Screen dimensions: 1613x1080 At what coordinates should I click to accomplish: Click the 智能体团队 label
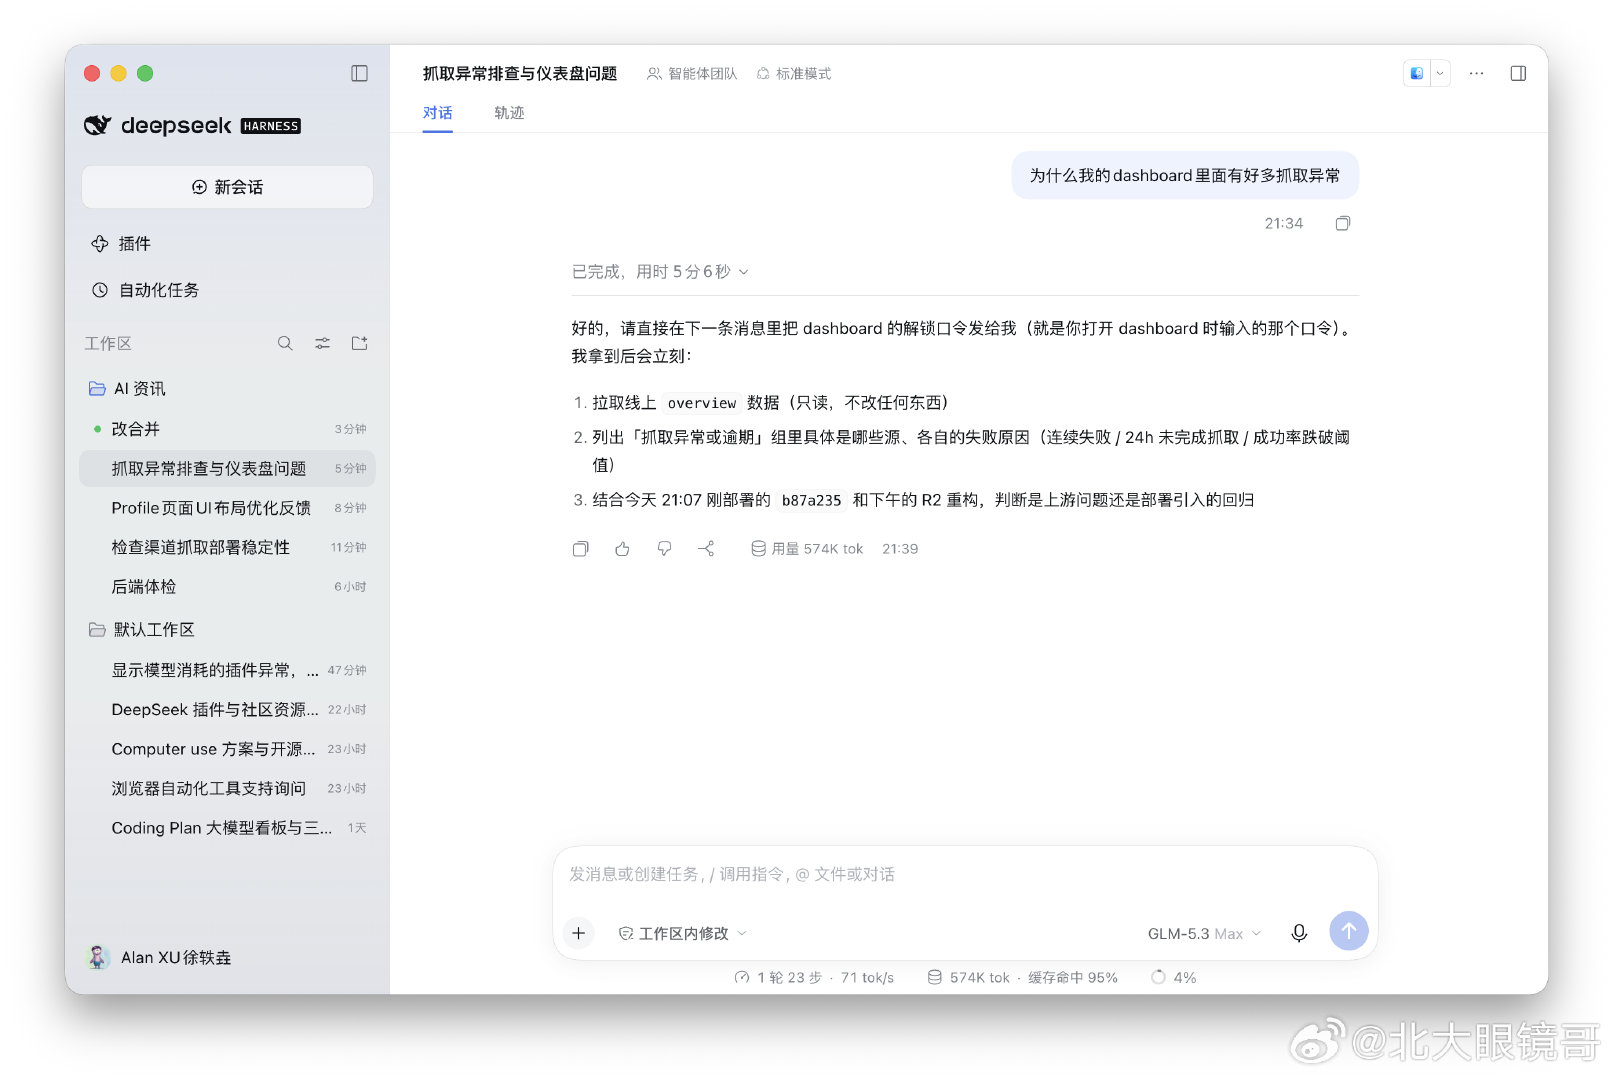click(692, 73)
